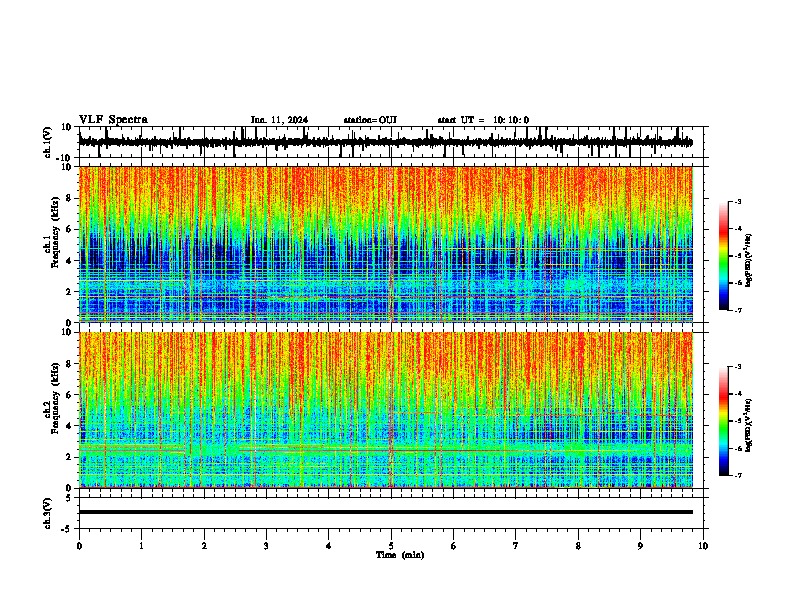The height and width of the screenshot is (612, 792).
Task: Click the "start UT = 10:10:0" label
Action: point(483,120)
